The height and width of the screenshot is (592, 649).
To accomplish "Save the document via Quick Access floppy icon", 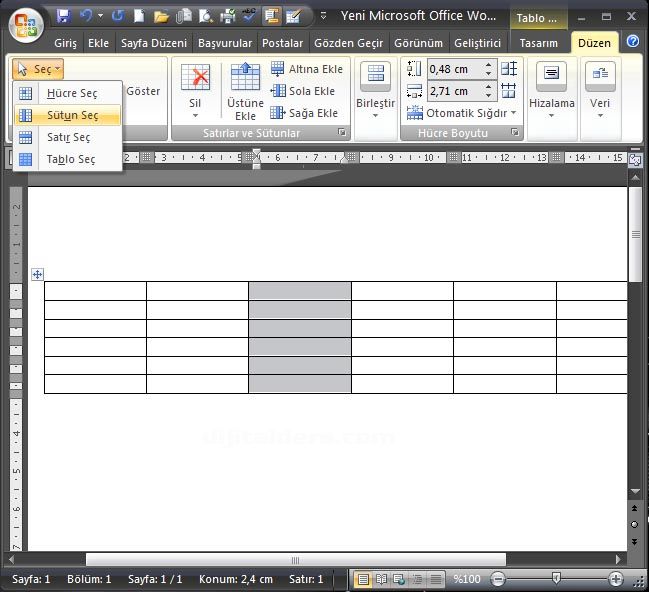I will point(63,16).
